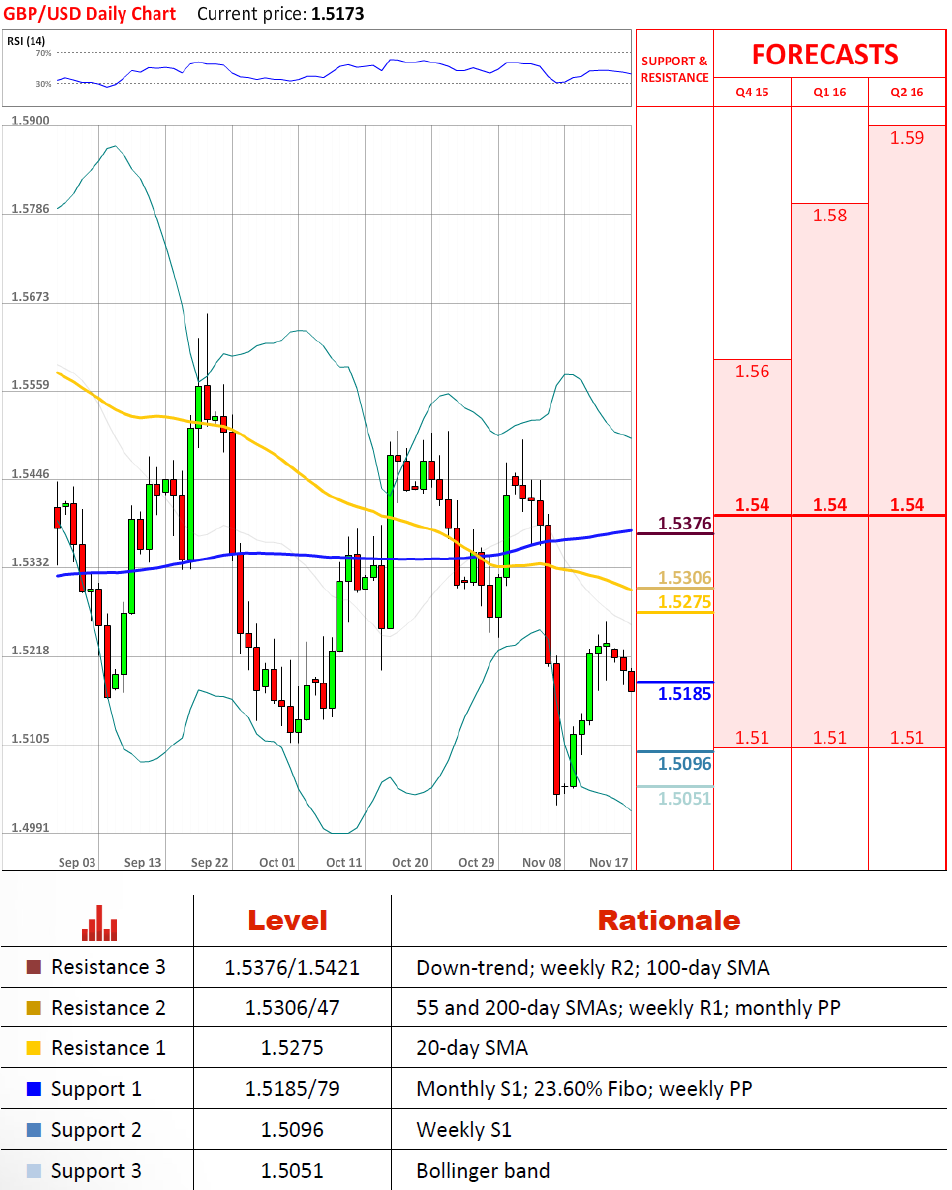Select the Support 3 light swatch
Image resolution: width=952 pixels, height=1190 pixels.
(33, 1171)
